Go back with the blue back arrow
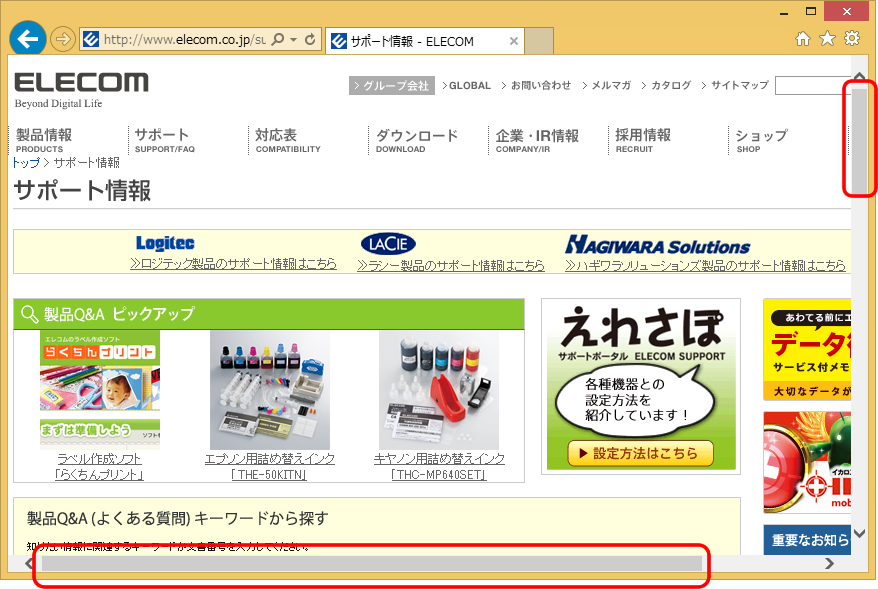This screenshot has height=589, width=878. pos(27,39)
